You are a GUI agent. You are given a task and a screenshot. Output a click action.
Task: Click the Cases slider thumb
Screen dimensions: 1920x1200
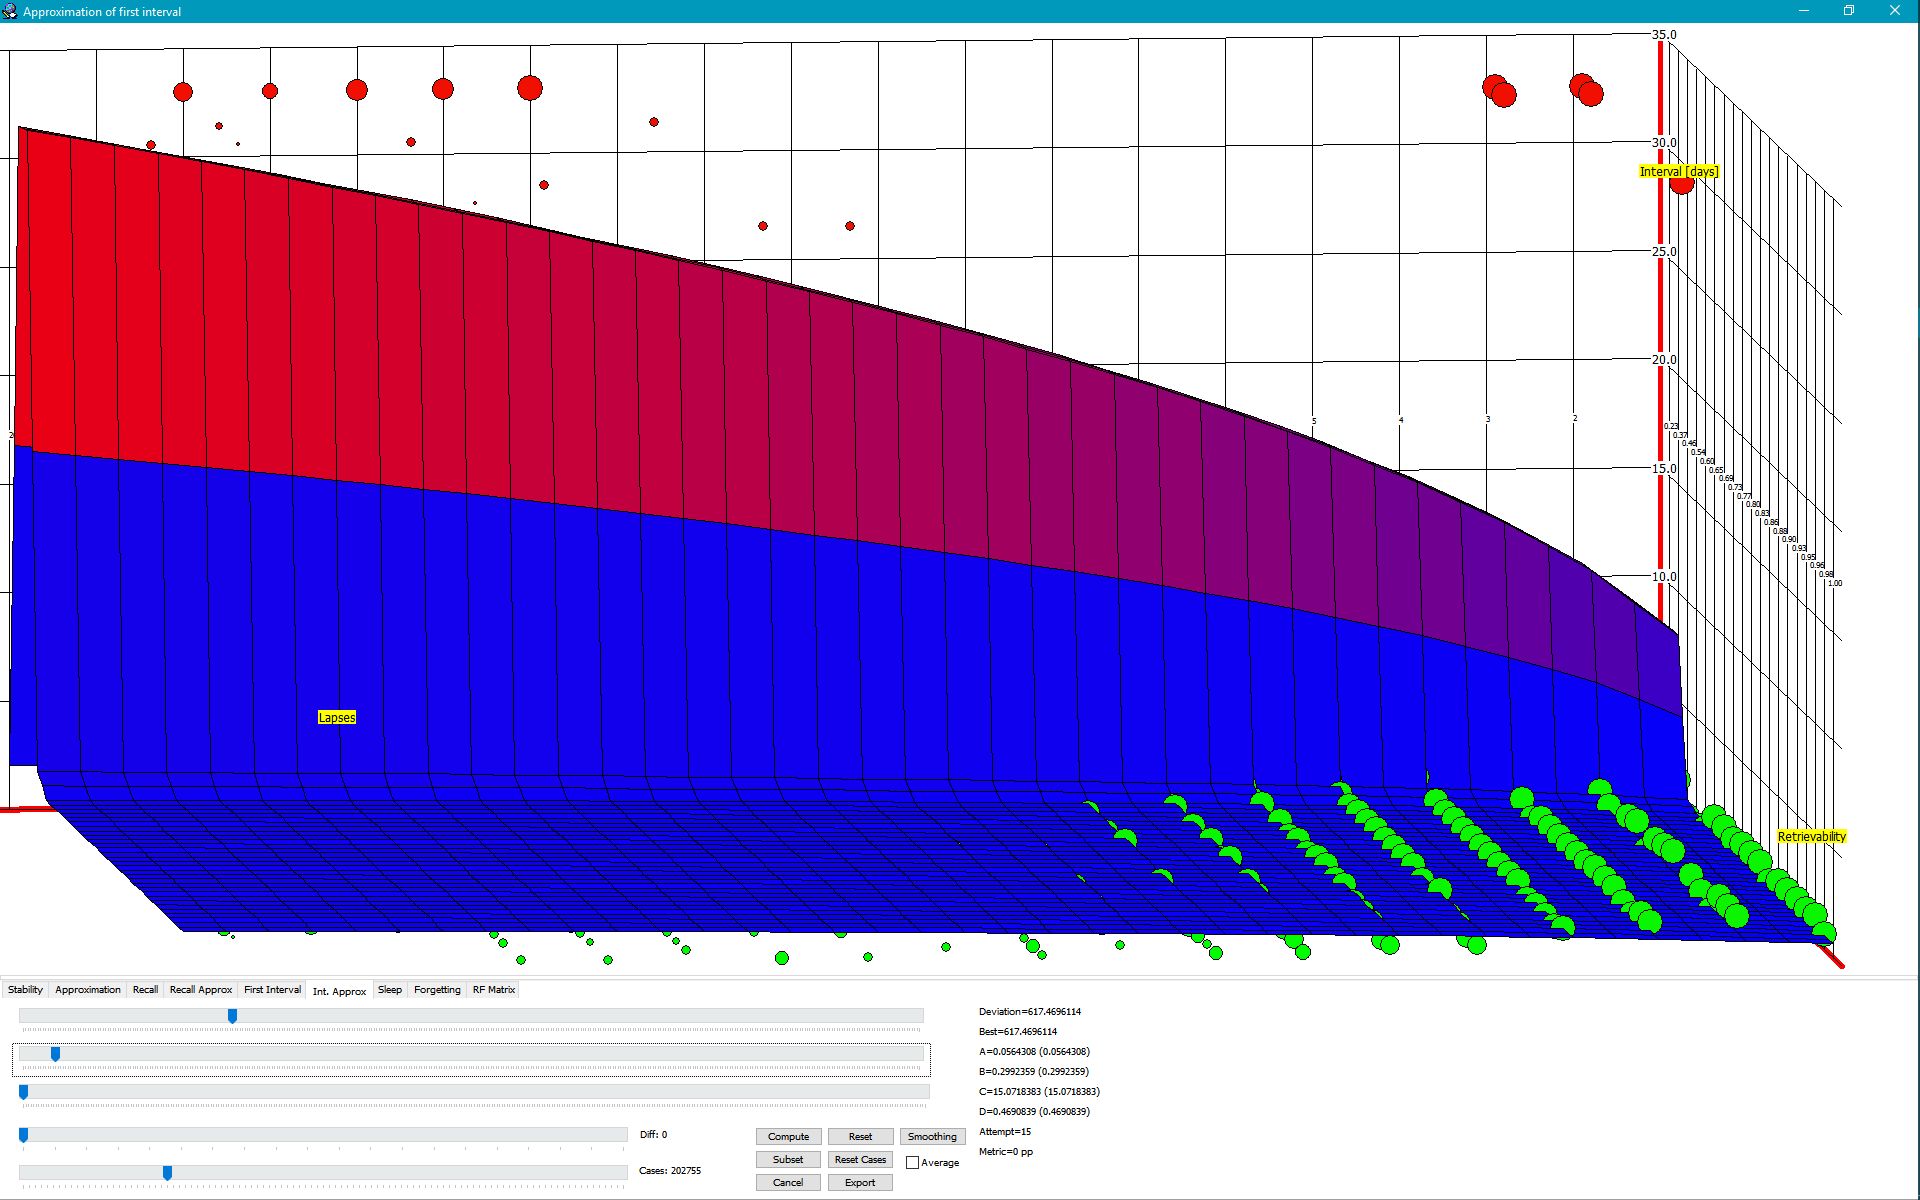click(x=167, y=1173)
